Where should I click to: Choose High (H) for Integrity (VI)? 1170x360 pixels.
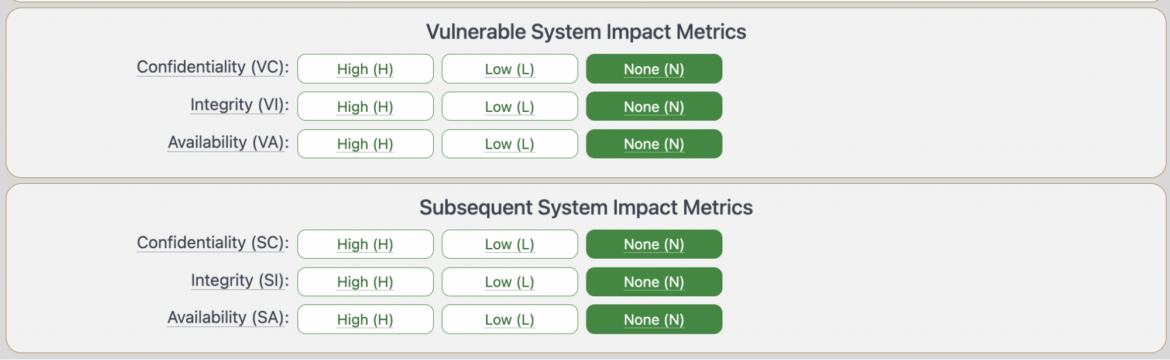pyautogui.click(x=365, y=106)
